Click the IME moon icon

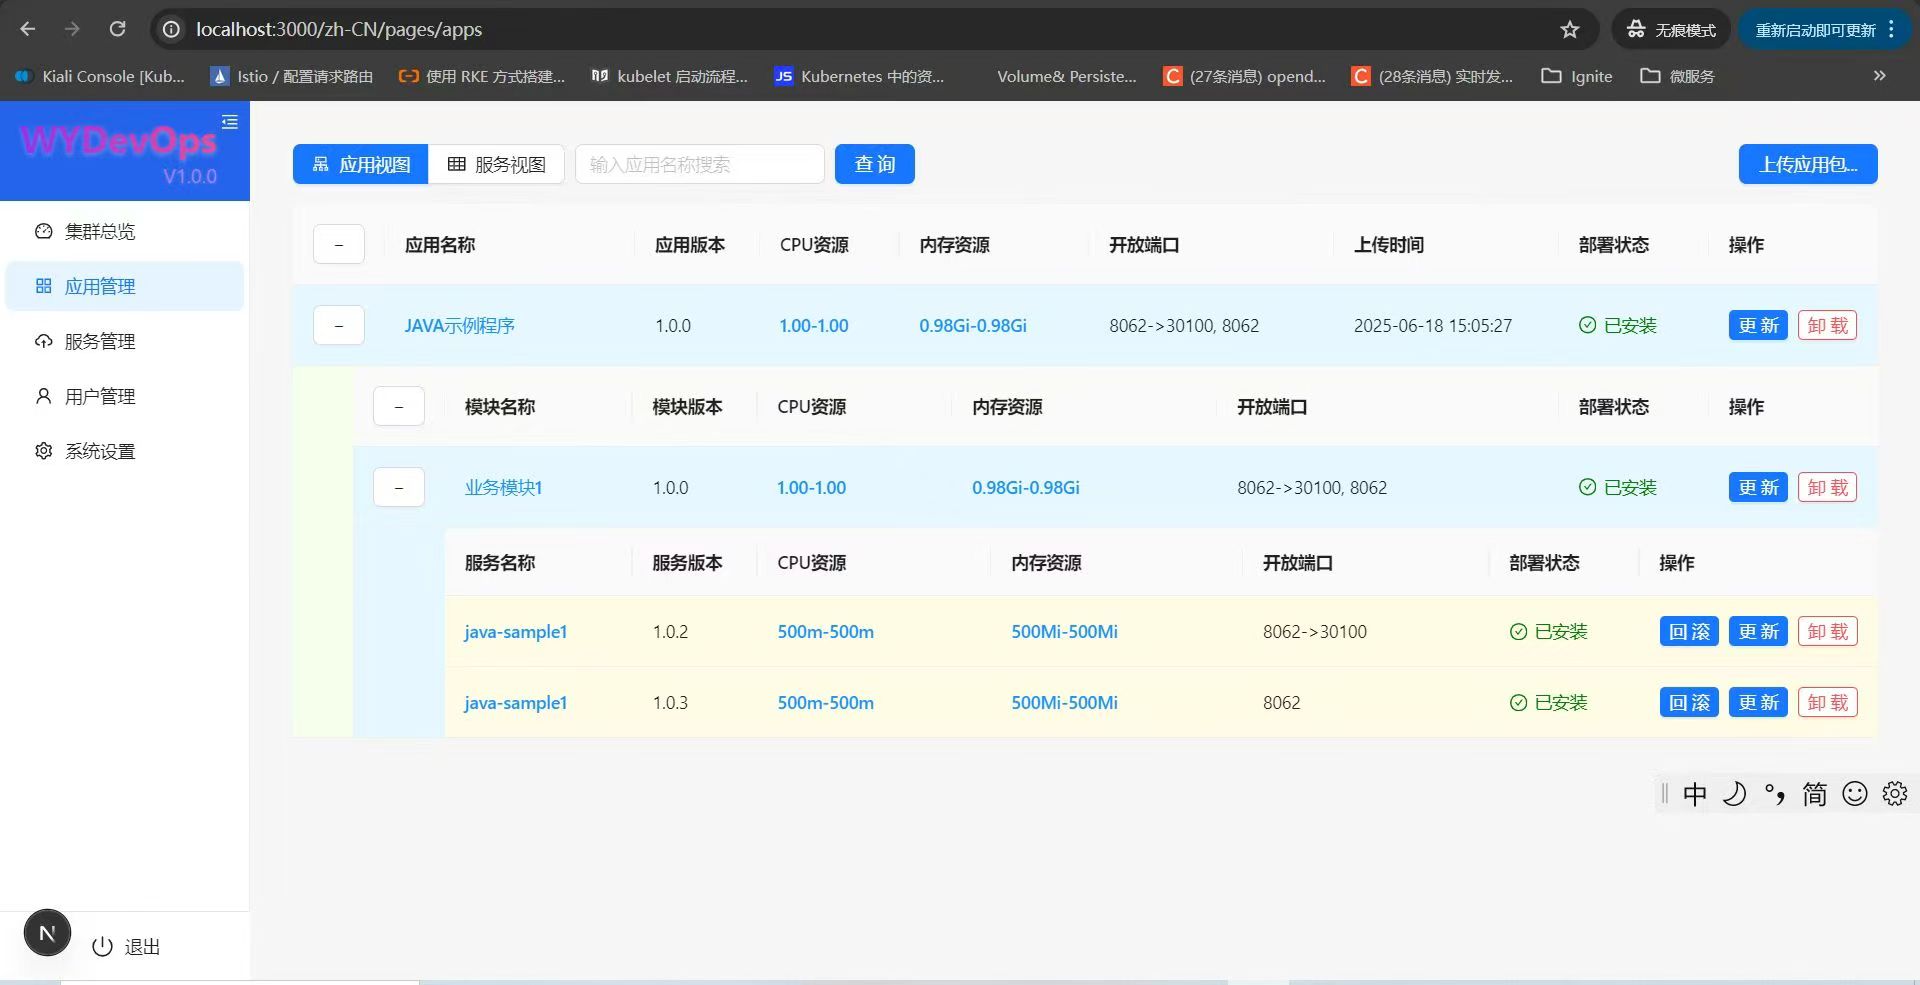[1735, 794]
